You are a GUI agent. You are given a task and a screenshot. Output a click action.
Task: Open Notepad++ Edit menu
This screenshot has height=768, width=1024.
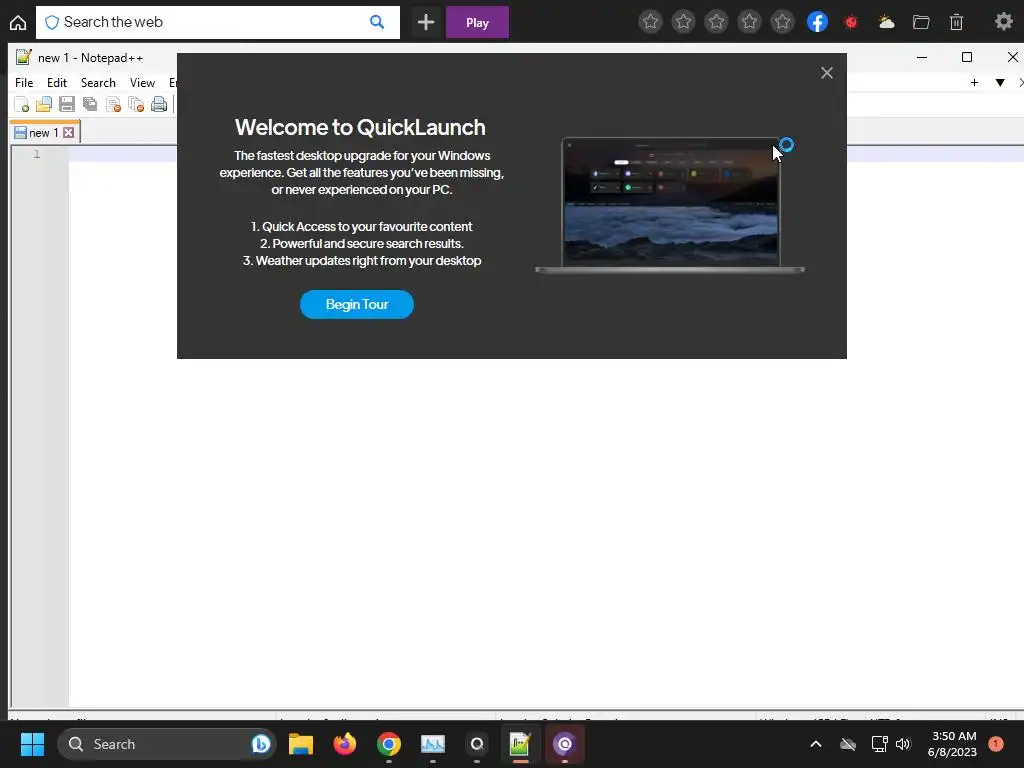click(57, 83)
